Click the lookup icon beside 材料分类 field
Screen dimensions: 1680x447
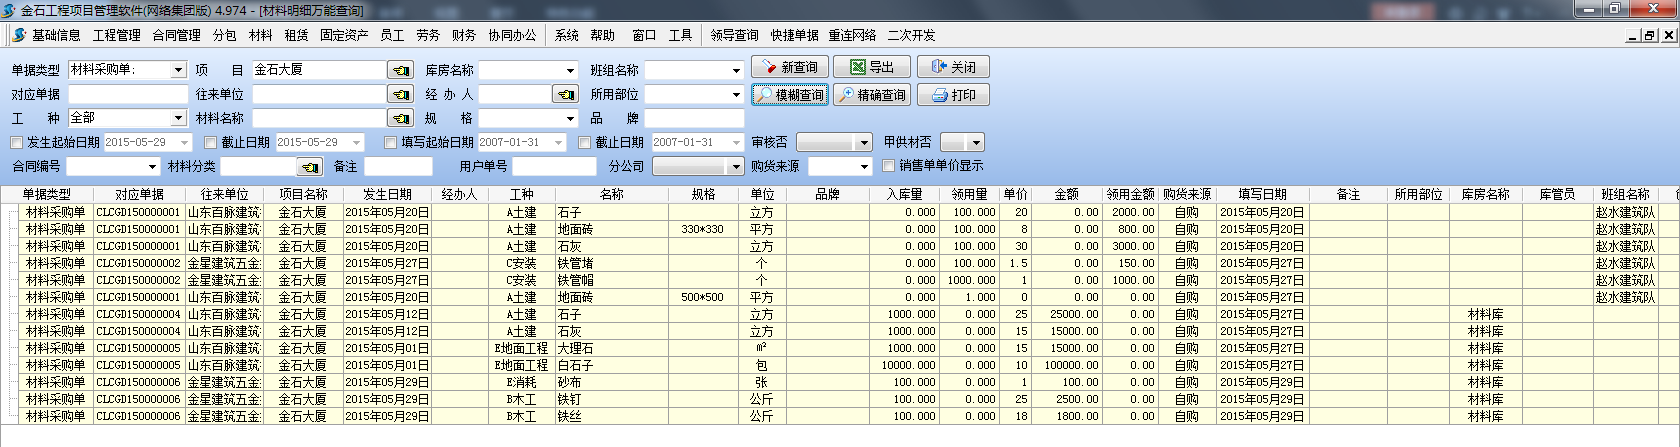pyautogui.click(x=311, y=166)
